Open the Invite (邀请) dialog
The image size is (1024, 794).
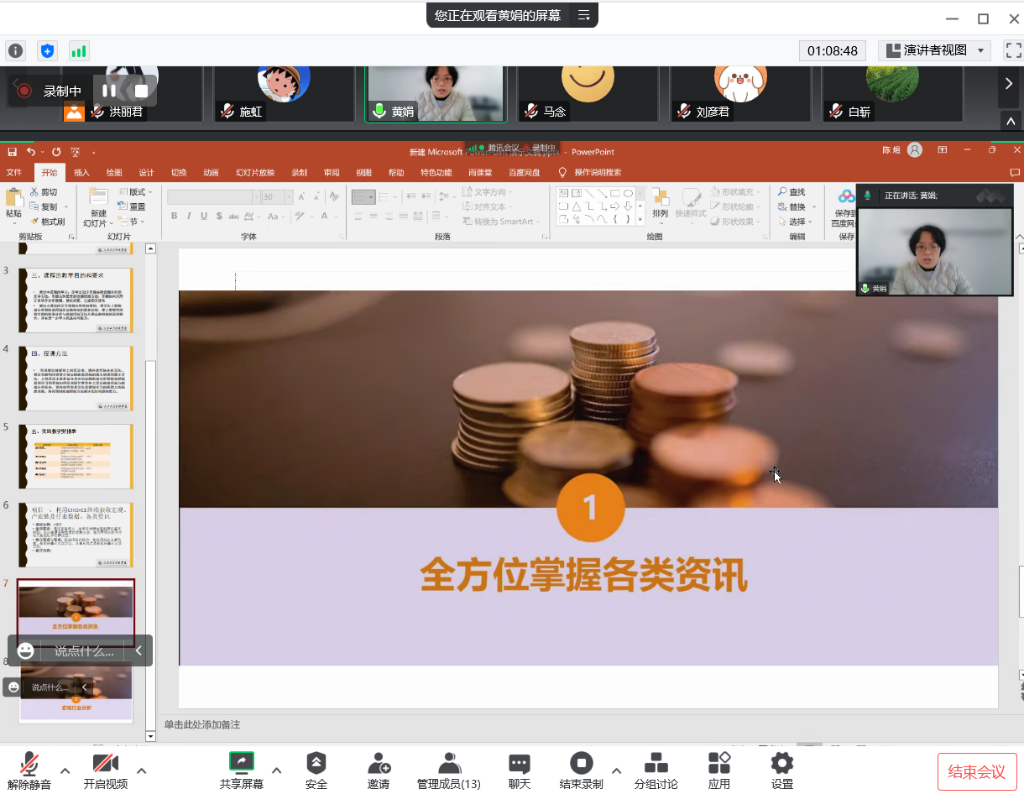378,770
